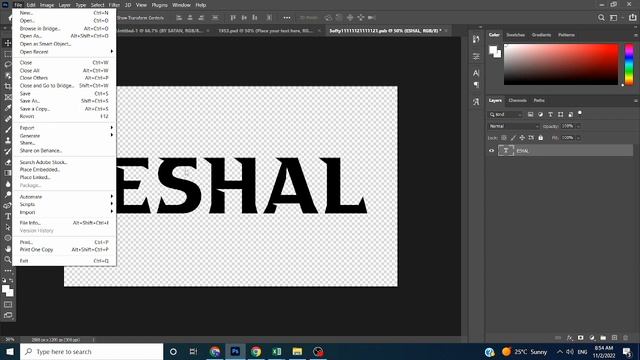Viewport: 640px width, 360px height.
Task: Select the Horizontal Type tool
Action: click(x=8, y=216)
